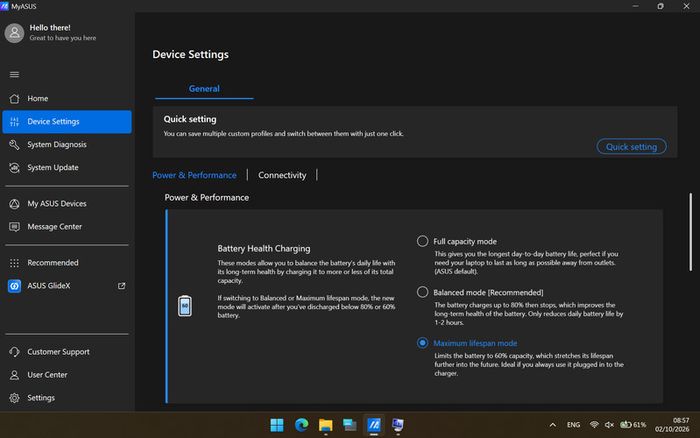Screen dimensions: 700x438
Task: Click the Message Center chat icon
Action: [14, 227]
